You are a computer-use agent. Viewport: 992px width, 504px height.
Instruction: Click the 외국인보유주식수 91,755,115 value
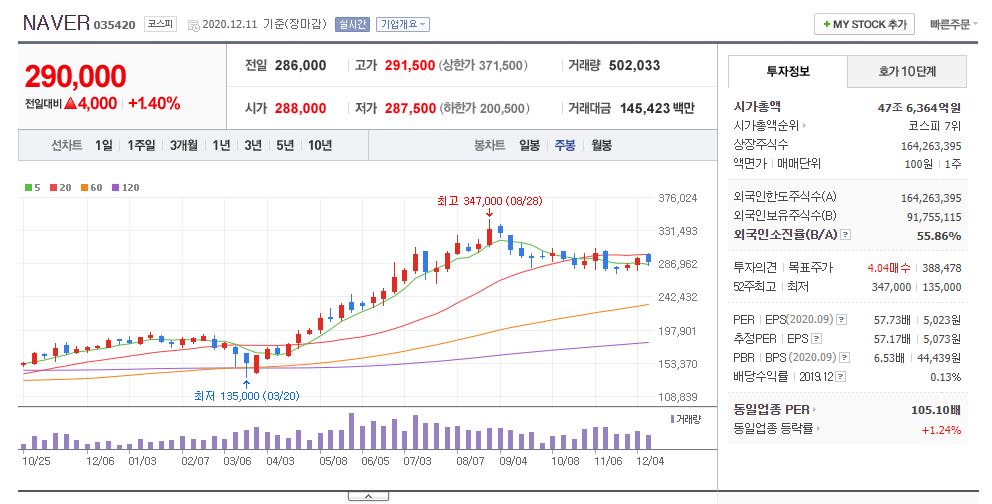(x=934, y=217)
